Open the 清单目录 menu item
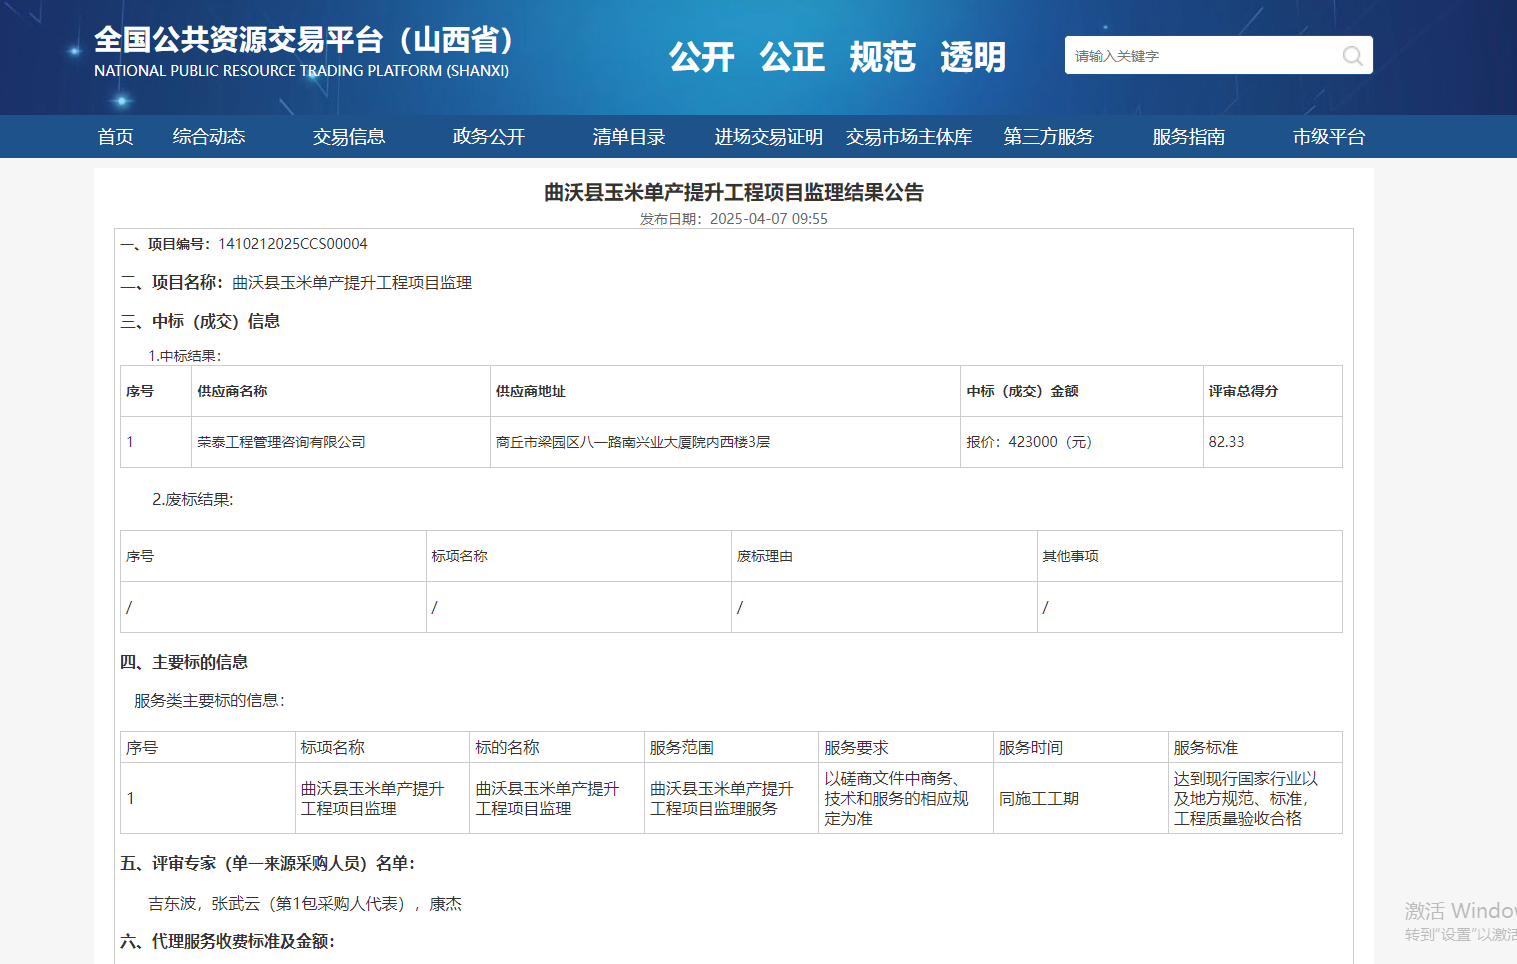This screenshot has width=1517, height=964. point(628,137)
